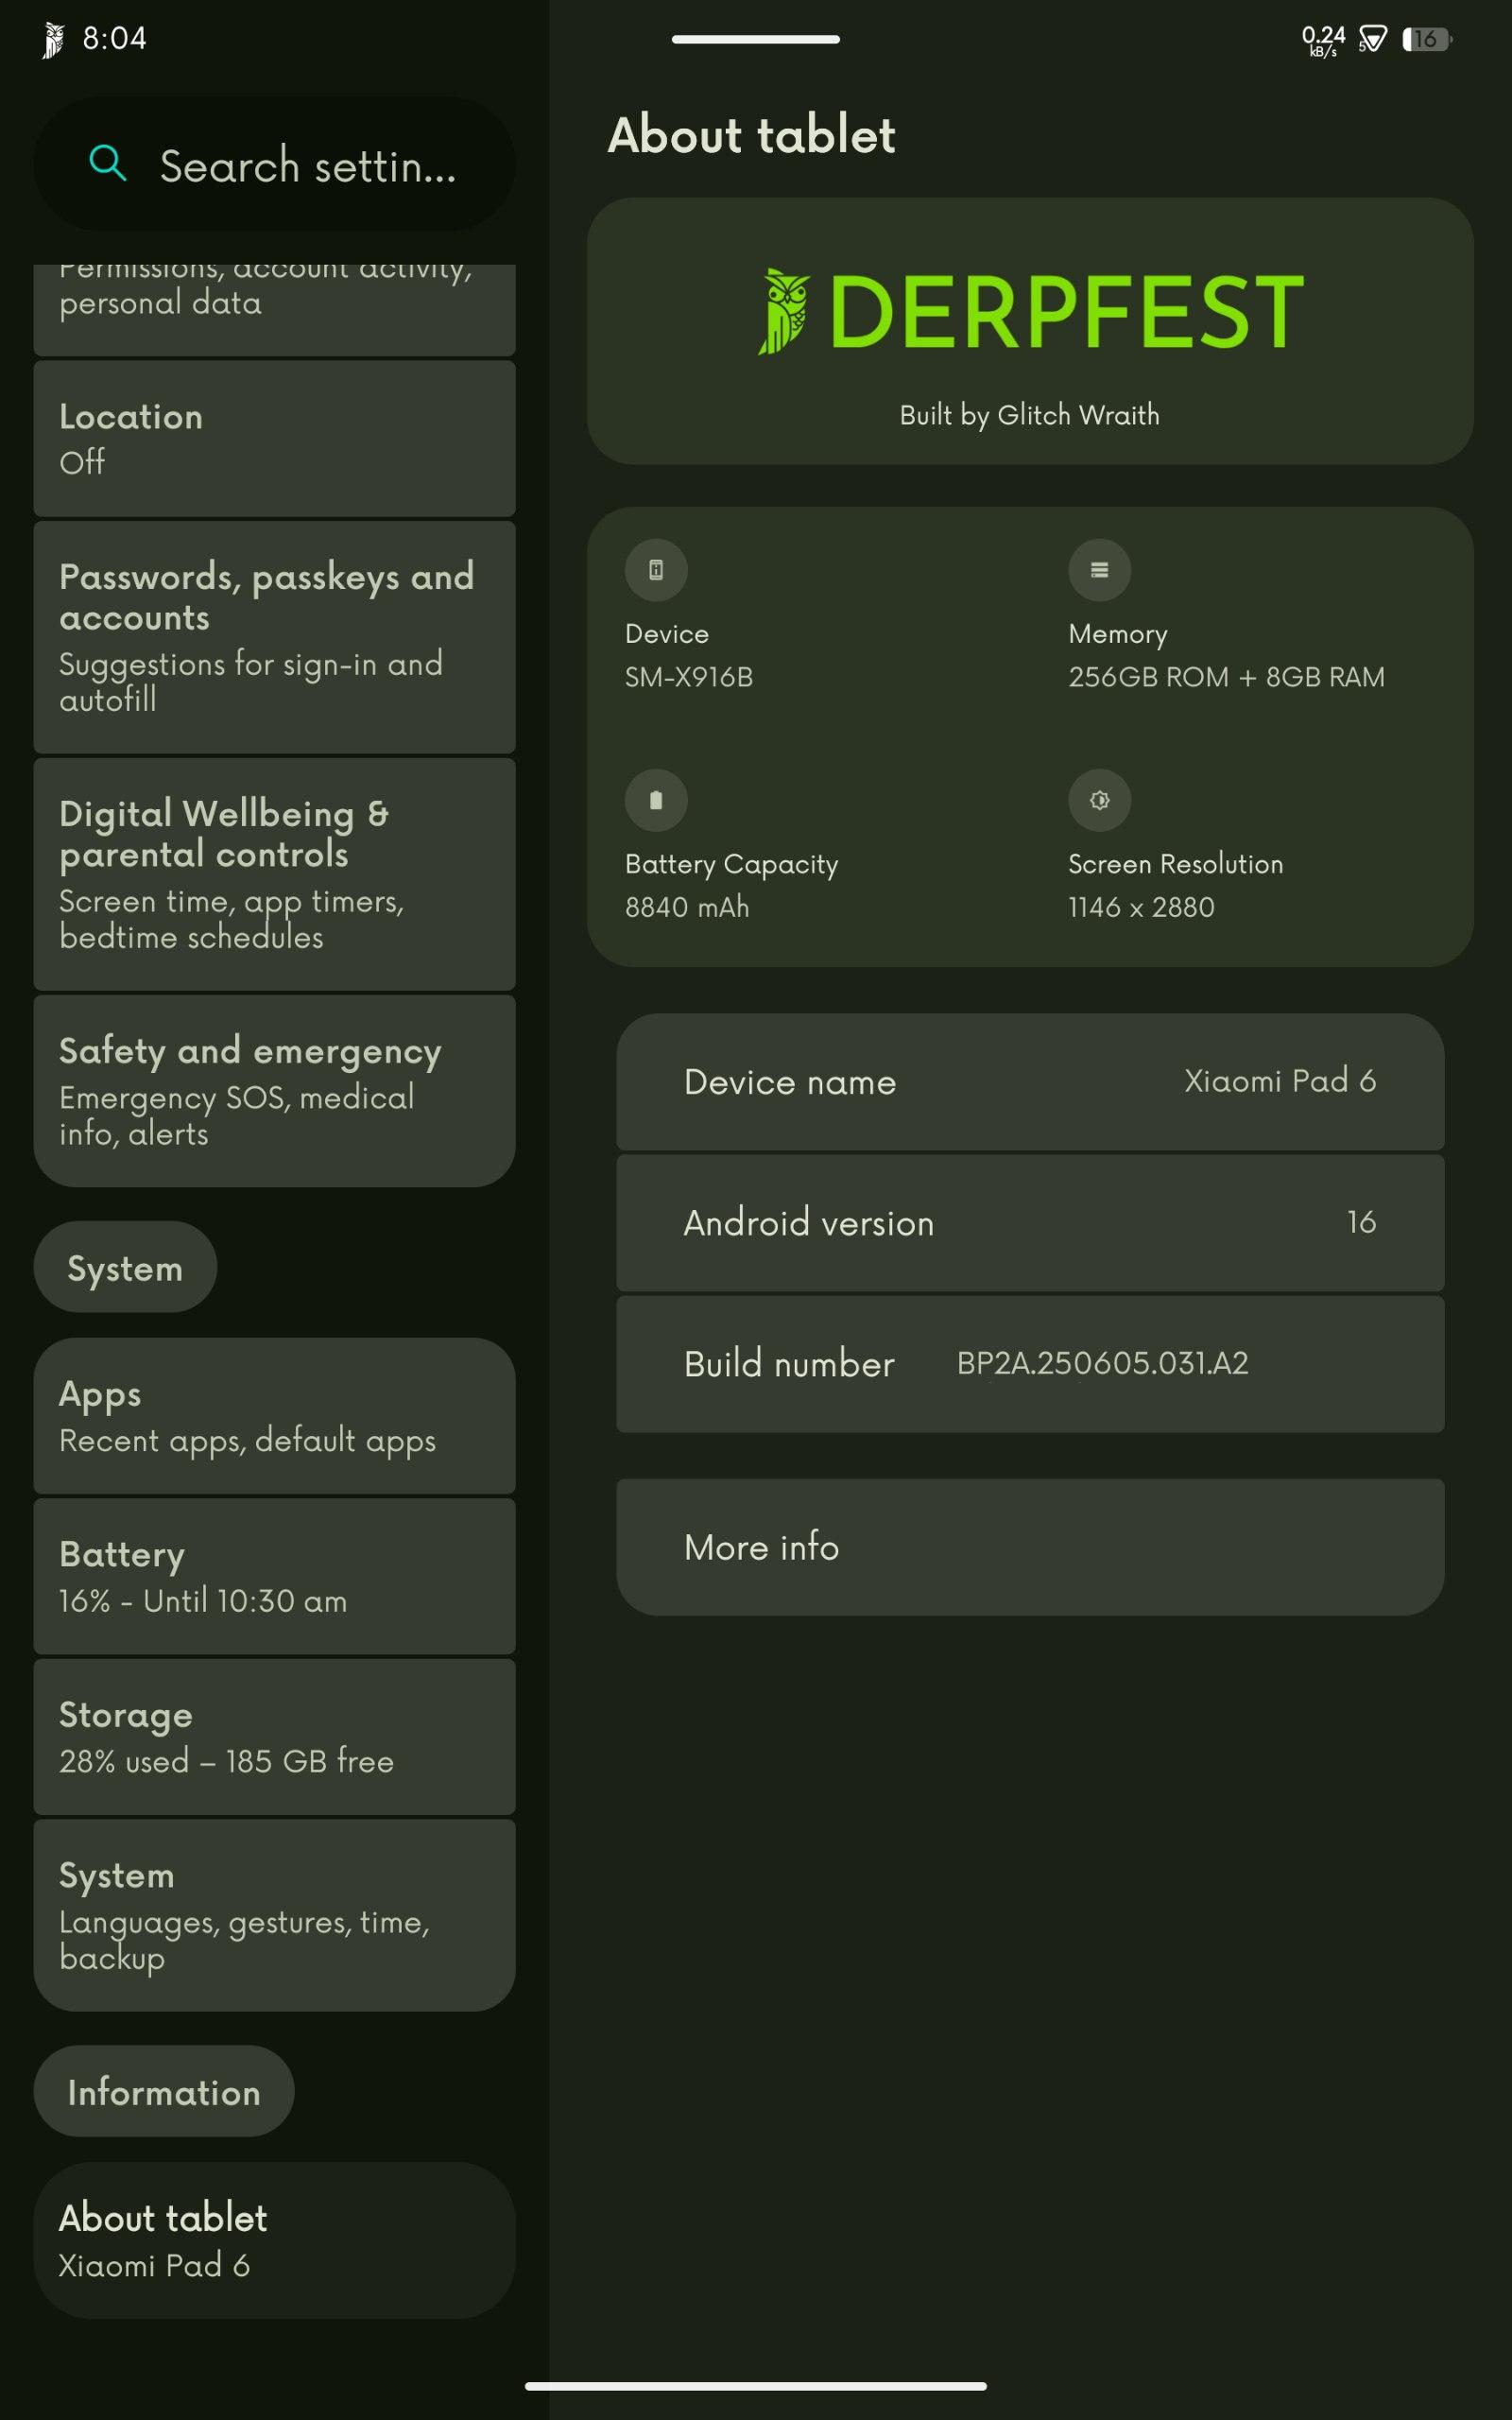Open Storage settings entry

(x=274, y=1737)
